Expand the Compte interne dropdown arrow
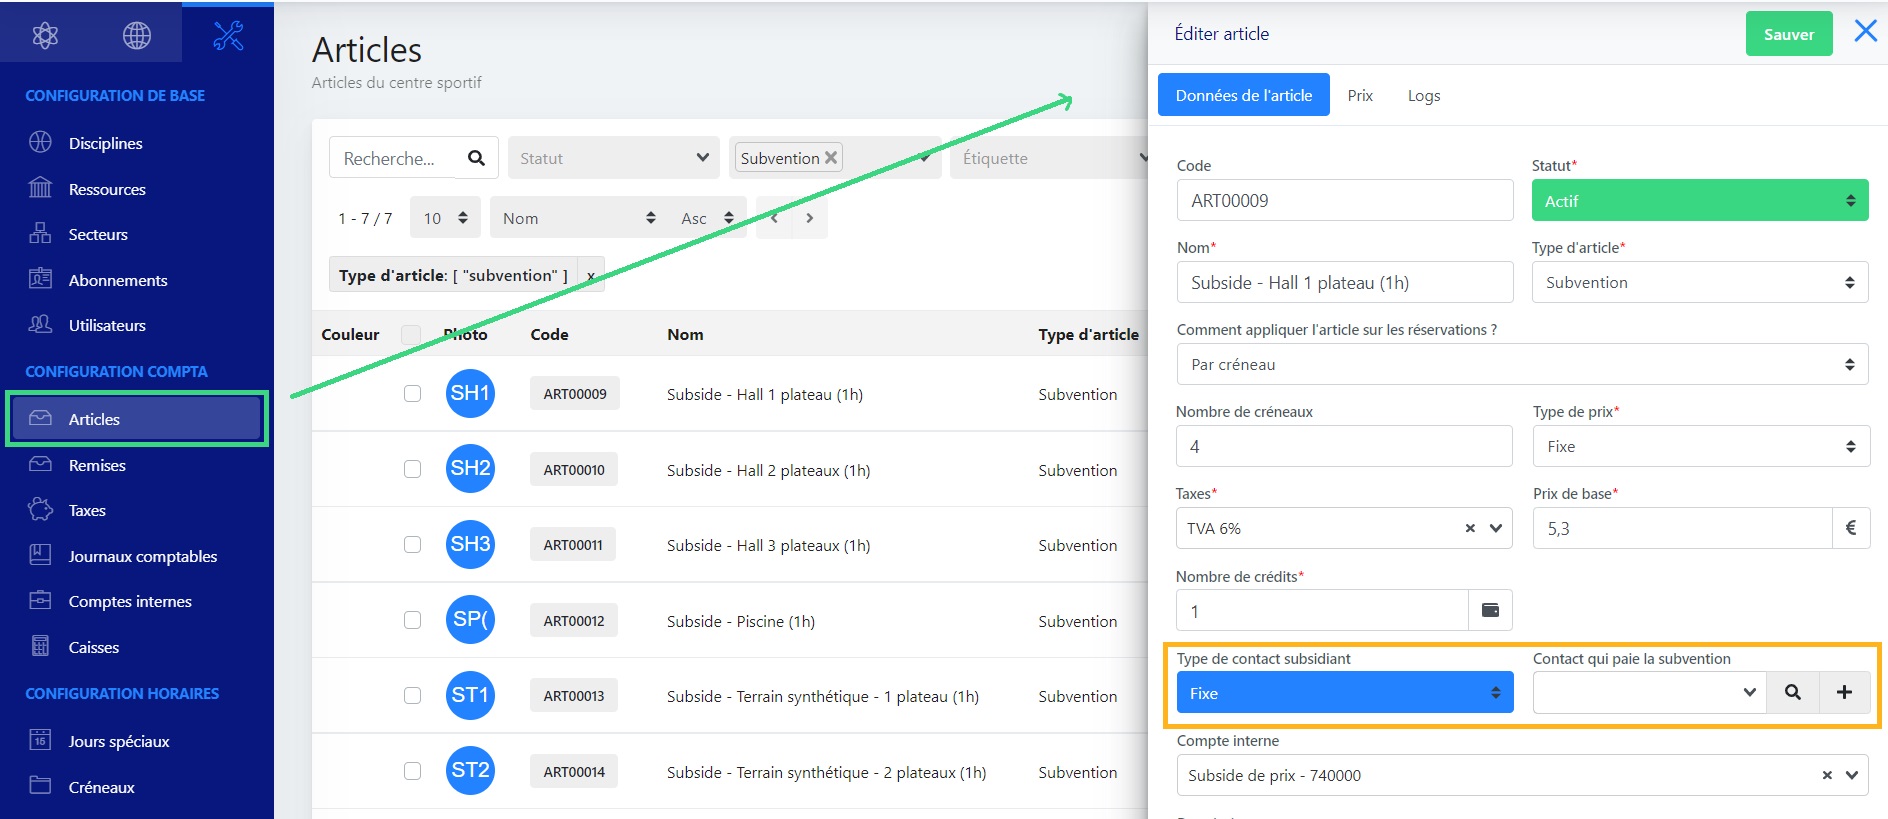Screen dimensions: 1888x819 [1852, 775]
